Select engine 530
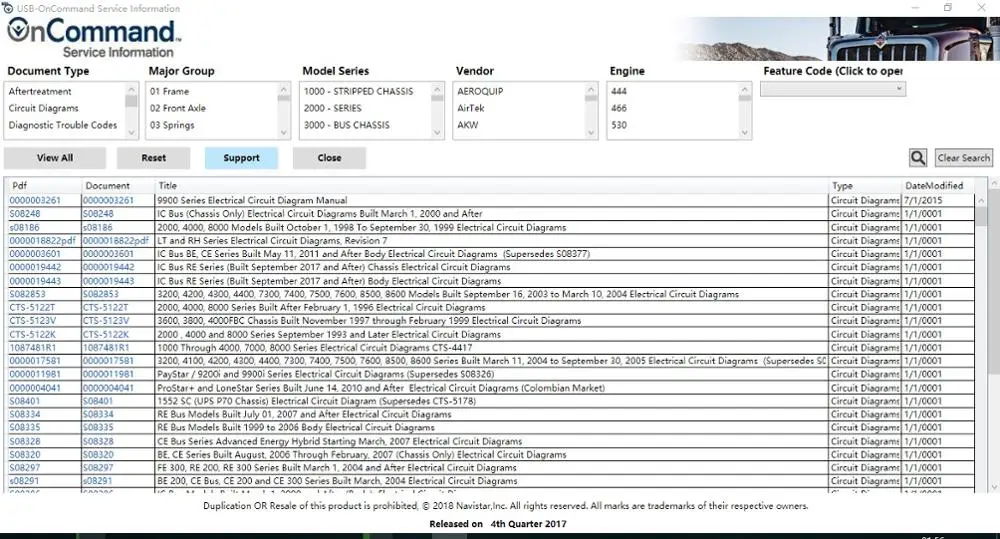Viewport: 1000px width, 539px height. click(x=619, y=125)
